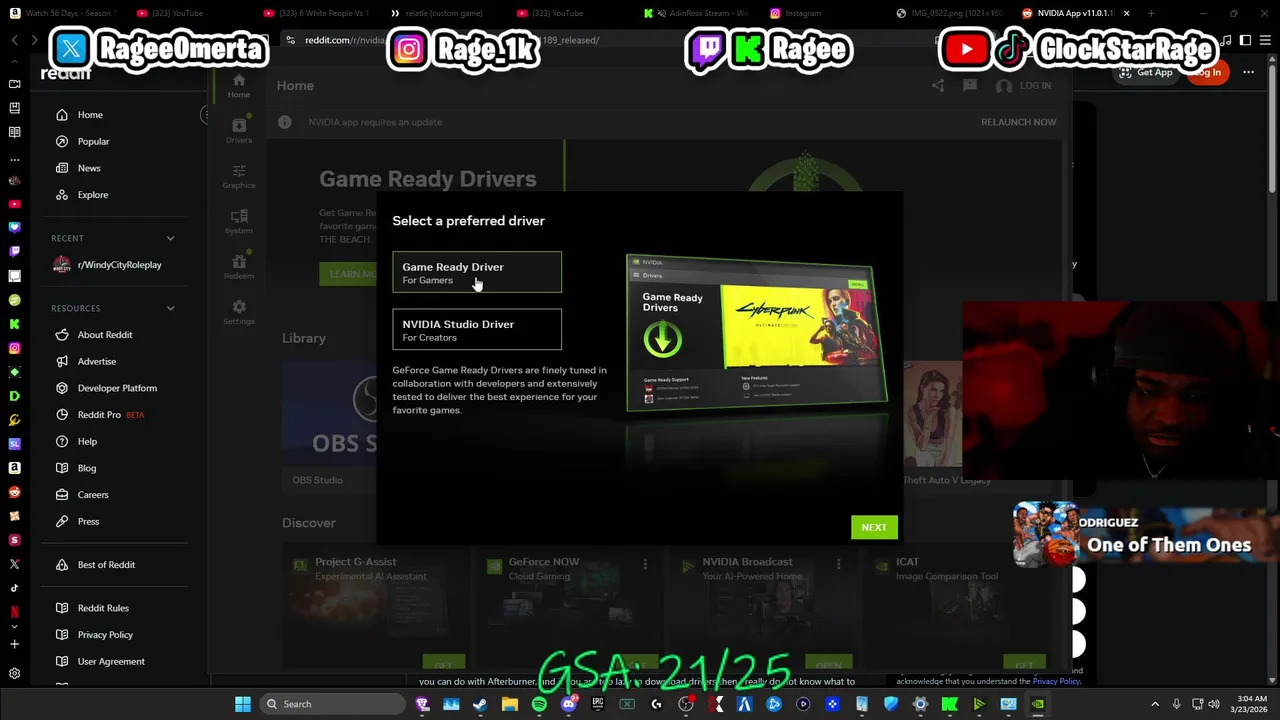
Task: Open NVIDIA Broadcast card options menu
Action: pos(840,565)
